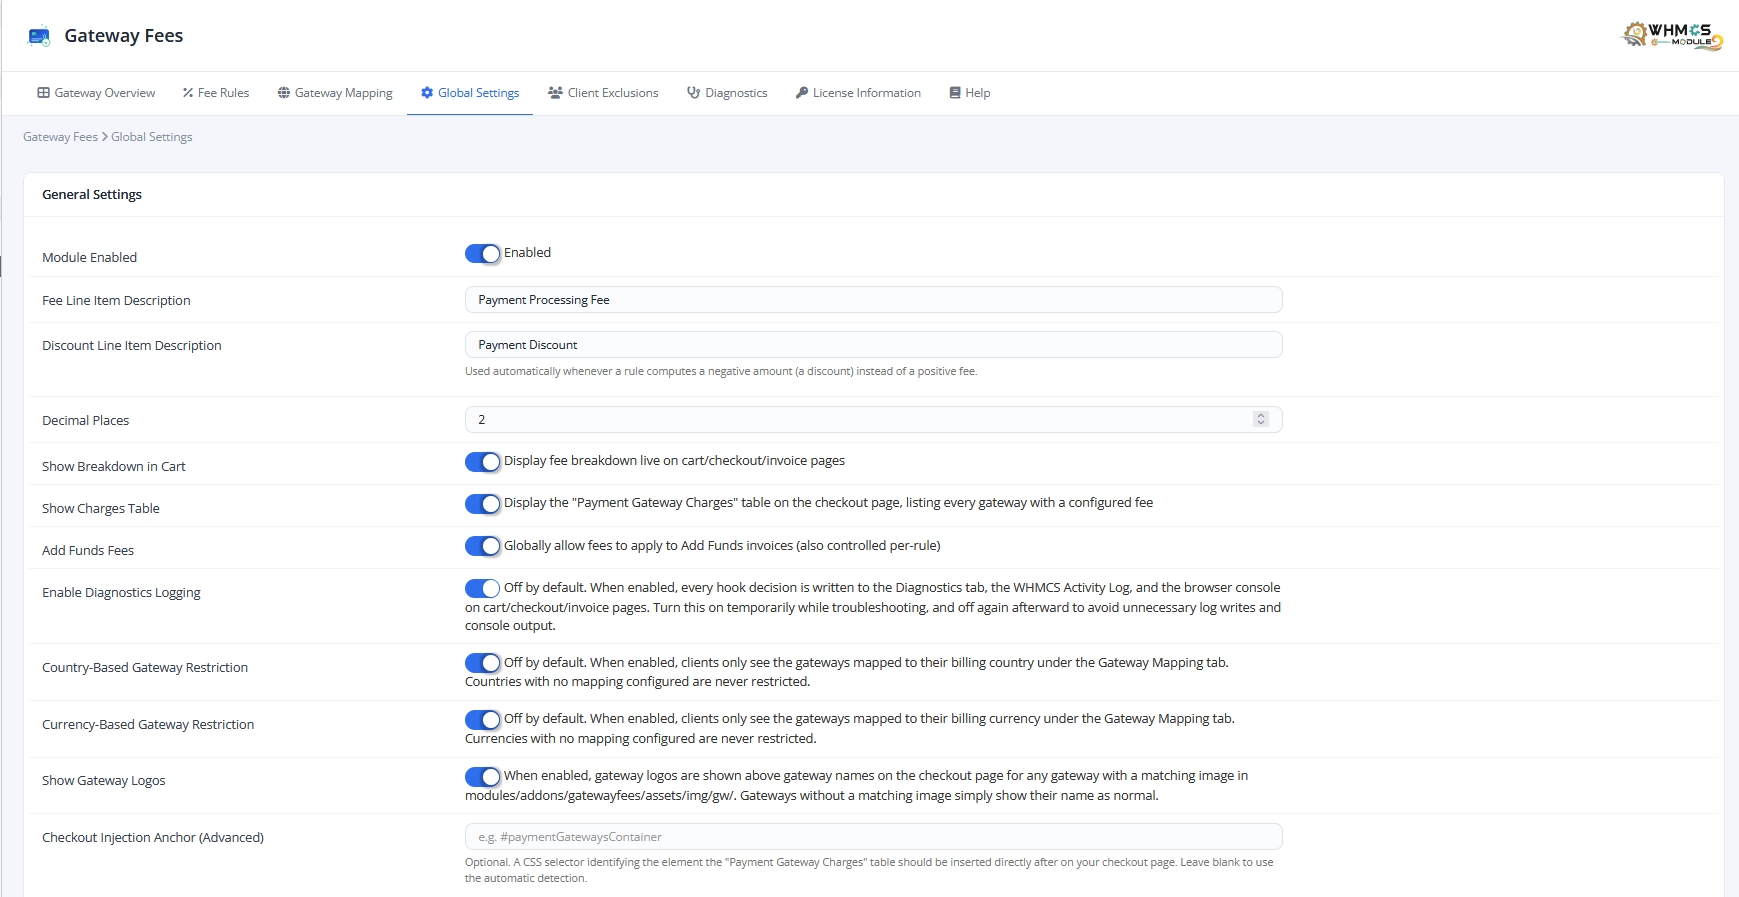
Task: Disable Show Breakdown in Cart toggle
Action: [x=483, y=462]
